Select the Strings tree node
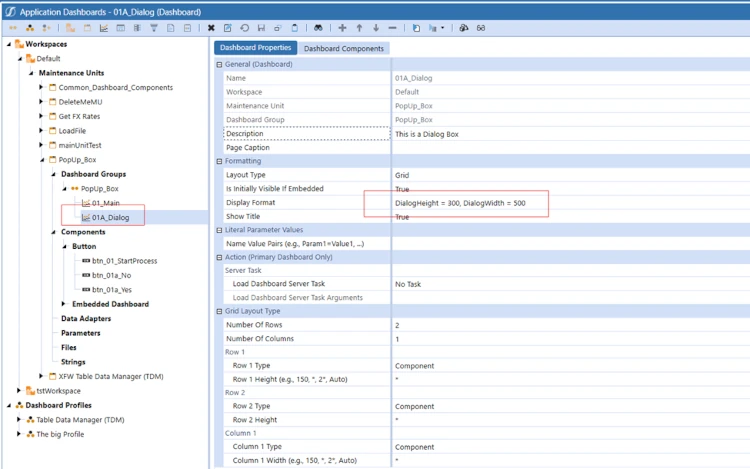 pyautogui.click(x=73, y=362)
